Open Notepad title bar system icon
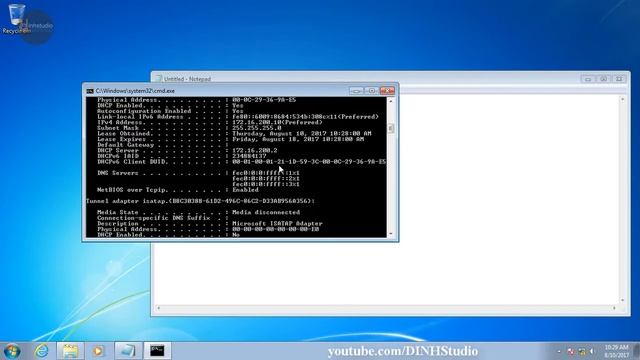The height and width of the screenshot is (360, 640). (159, 79)
